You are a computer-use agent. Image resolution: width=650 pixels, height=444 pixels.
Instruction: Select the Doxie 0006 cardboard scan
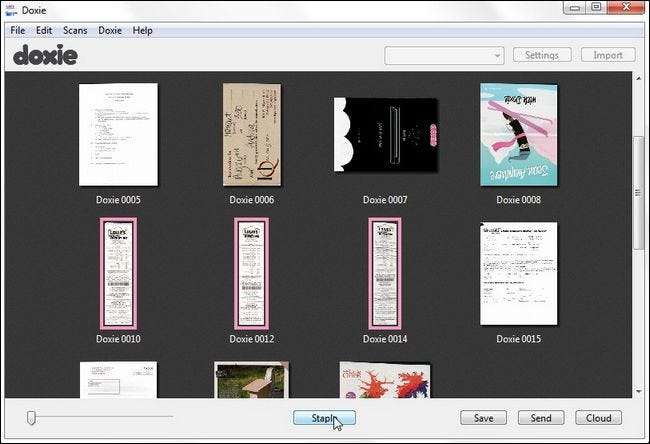point(251,135)
